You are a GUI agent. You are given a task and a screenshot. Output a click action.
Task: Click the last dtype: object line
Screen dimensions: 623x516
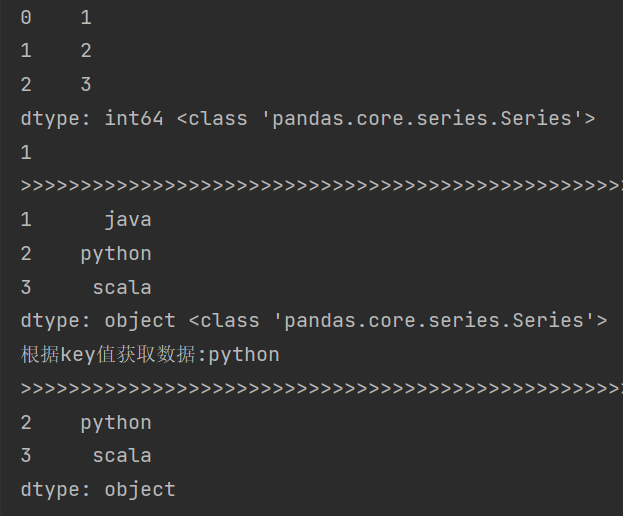(x=98, y=490)
